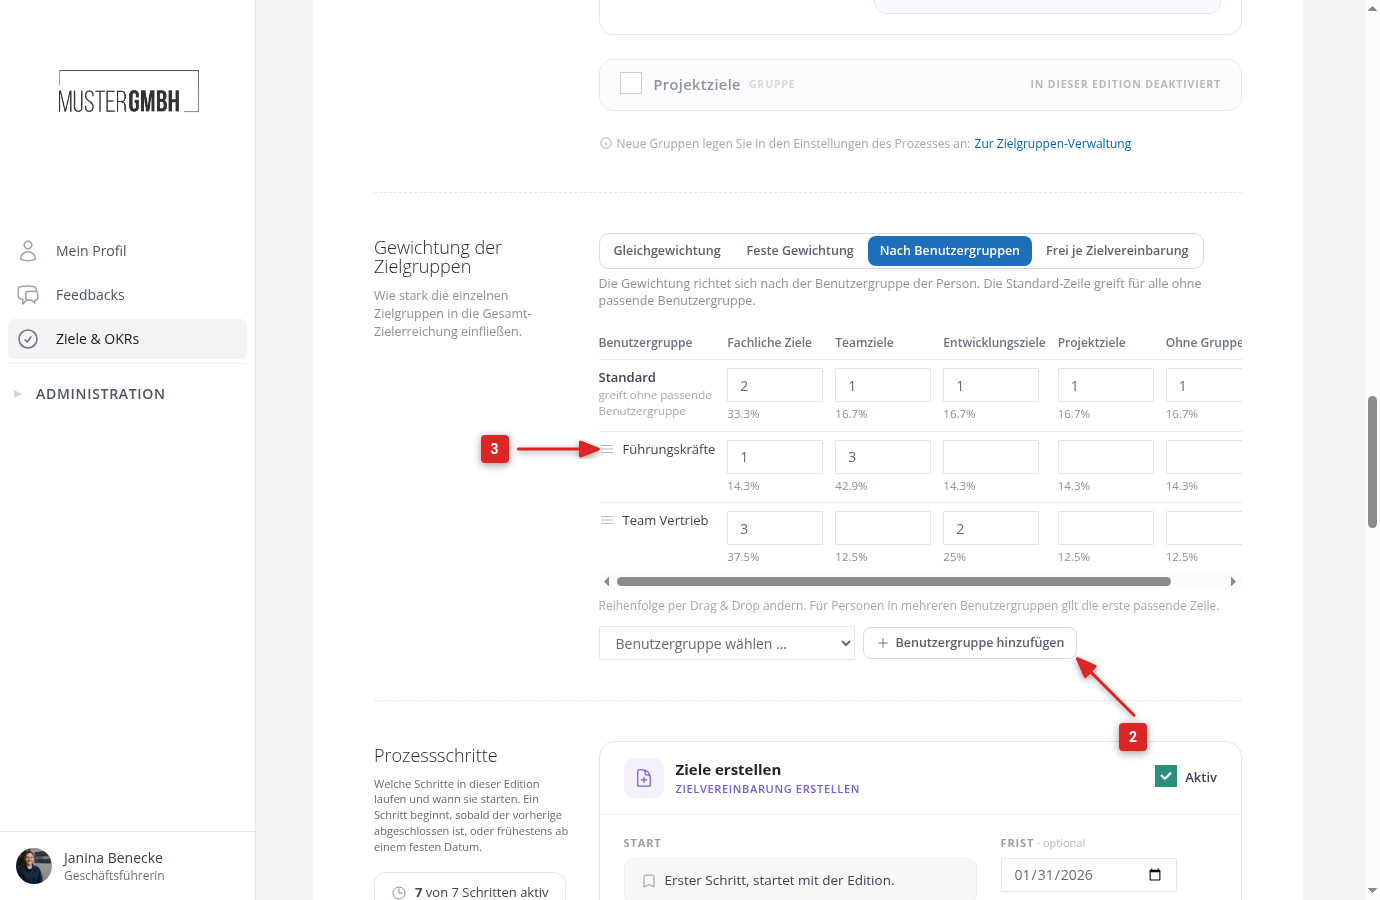Image resolution: width=1380 pixels, height=900 pixels.
Task: Click the Führungskräfte Fachliche Ziele weight field
Action: pos(775,457)
